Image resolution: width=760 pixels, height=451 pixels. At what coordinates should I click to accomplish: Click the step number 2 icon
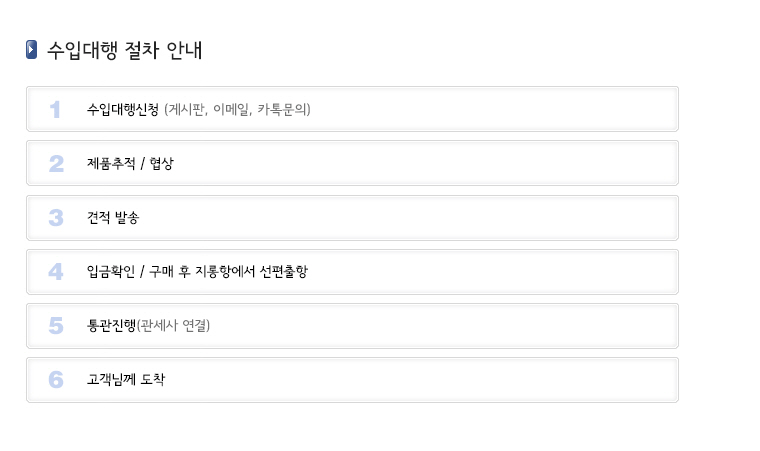pyautogui.click(x=56, y=163)
